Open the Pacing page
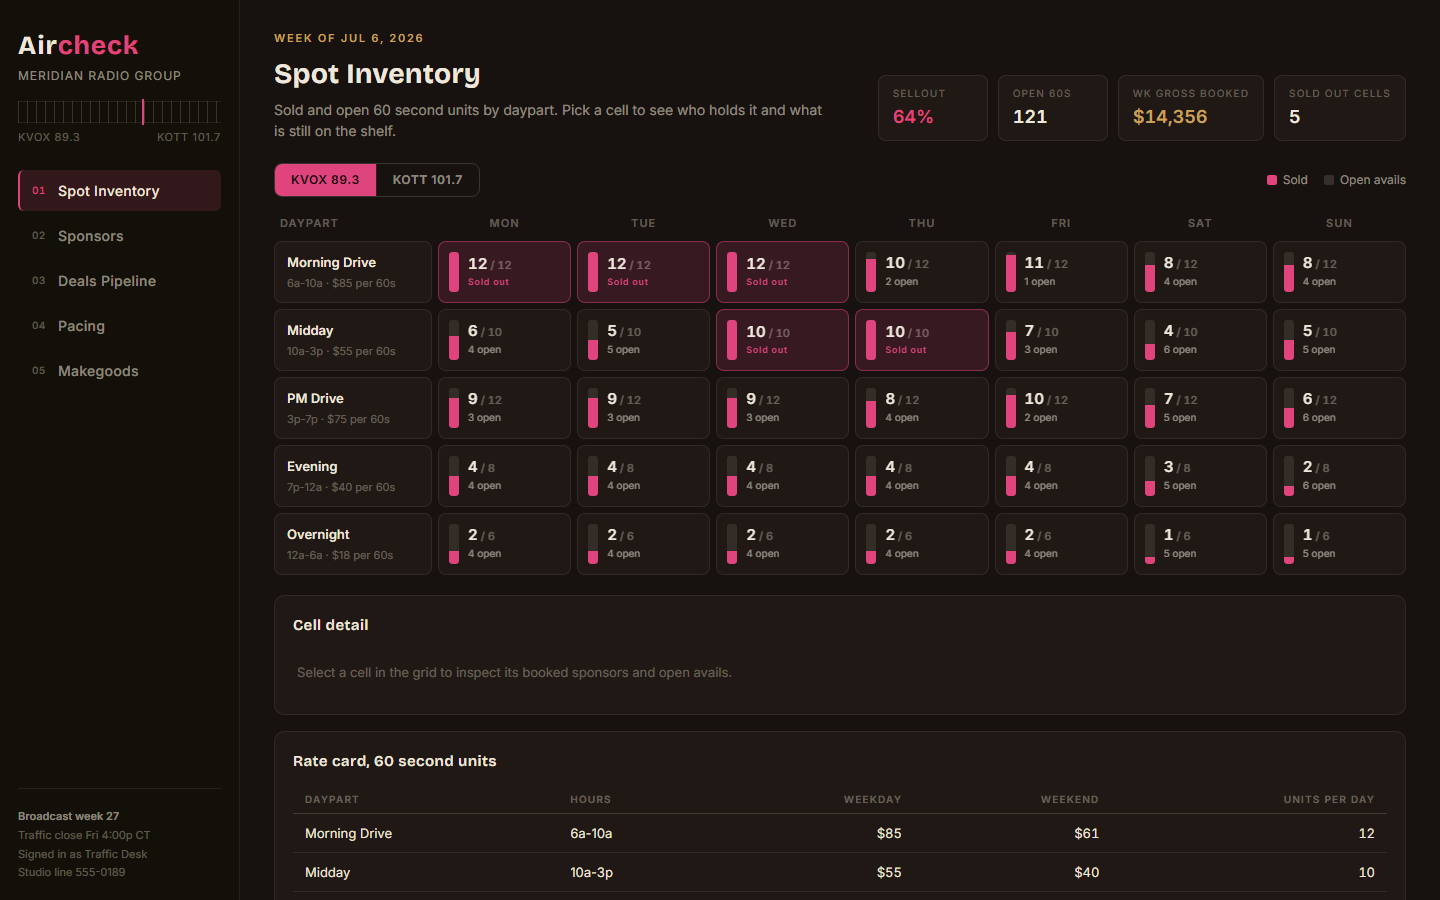 point(119,326)
